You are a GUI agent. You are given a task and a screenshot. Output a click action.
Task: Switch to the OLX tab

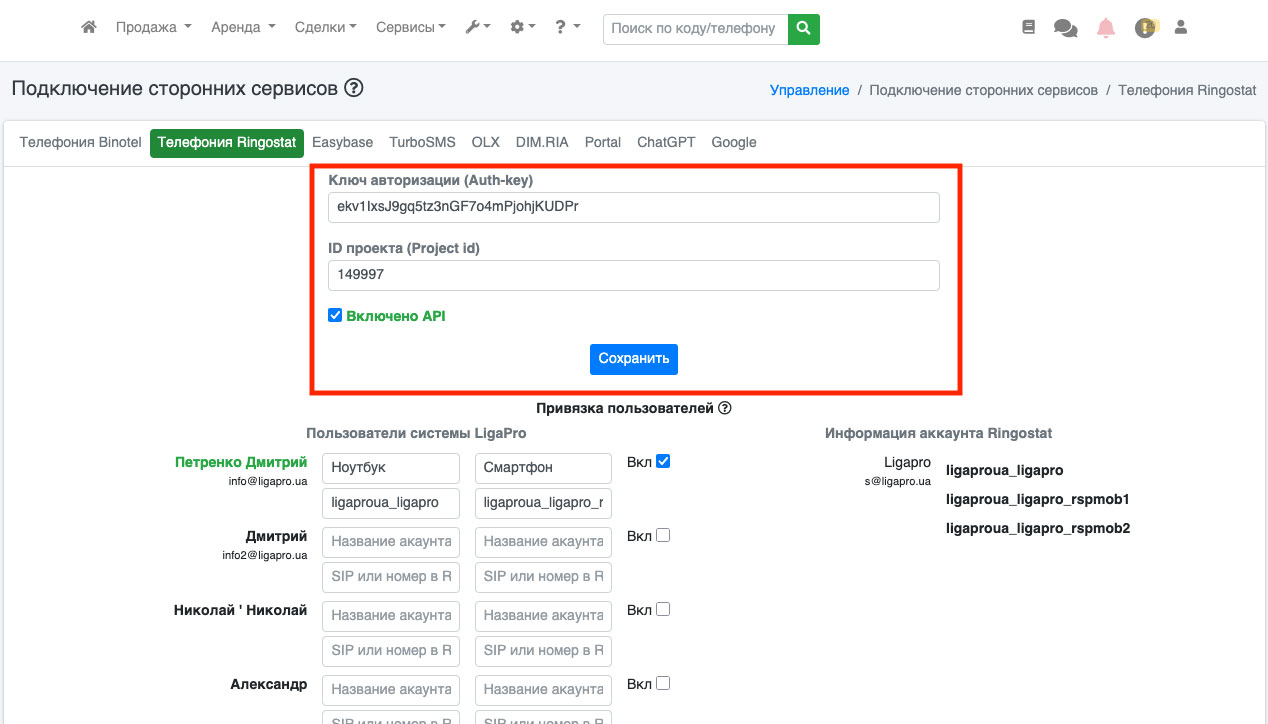tap(486, 142)
